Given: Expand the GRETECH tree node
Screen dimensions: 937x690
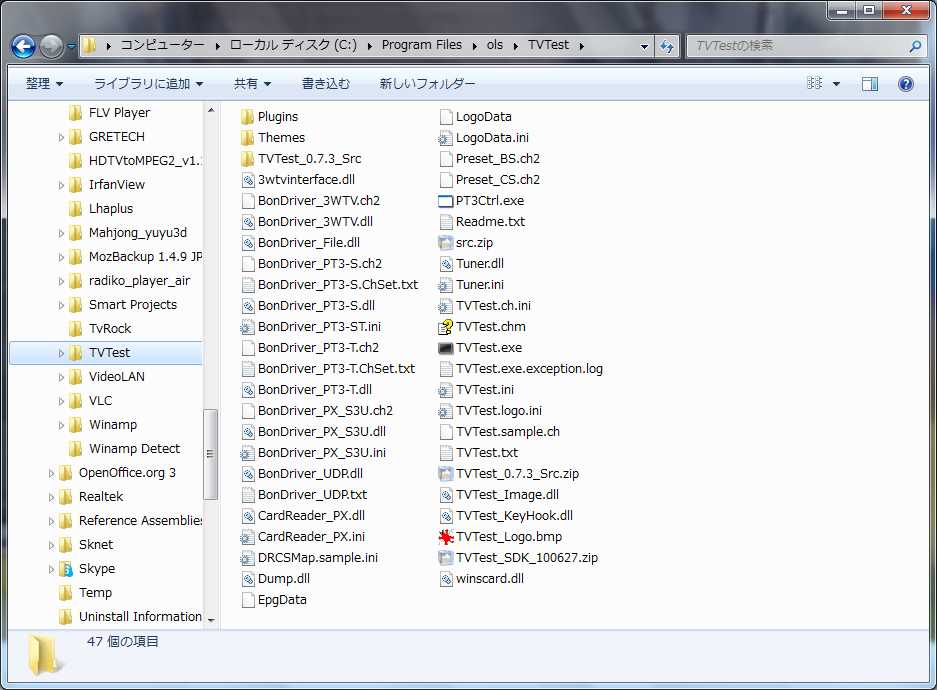Looking at the screenshot, I should pyautogui.click(x=60, y=137).
